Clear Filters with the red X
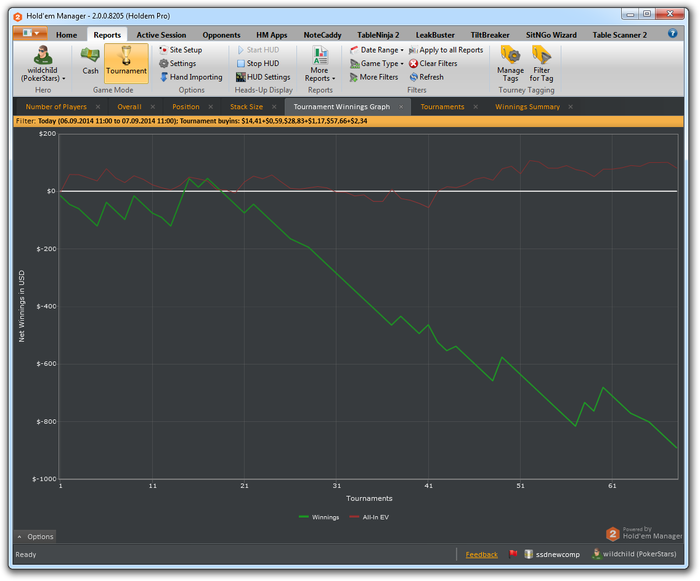Viewport: 700px width, 581px height. click(x=433, y=63)
